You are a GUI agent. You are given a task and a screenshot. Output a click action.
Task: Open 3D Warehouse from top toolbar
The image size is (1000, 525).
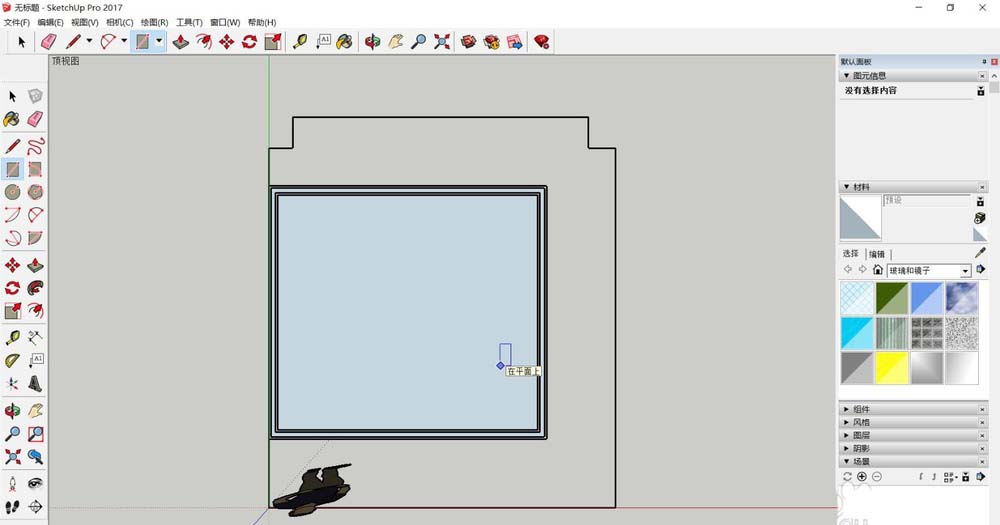pyautogui.click(x=469, y=41)
